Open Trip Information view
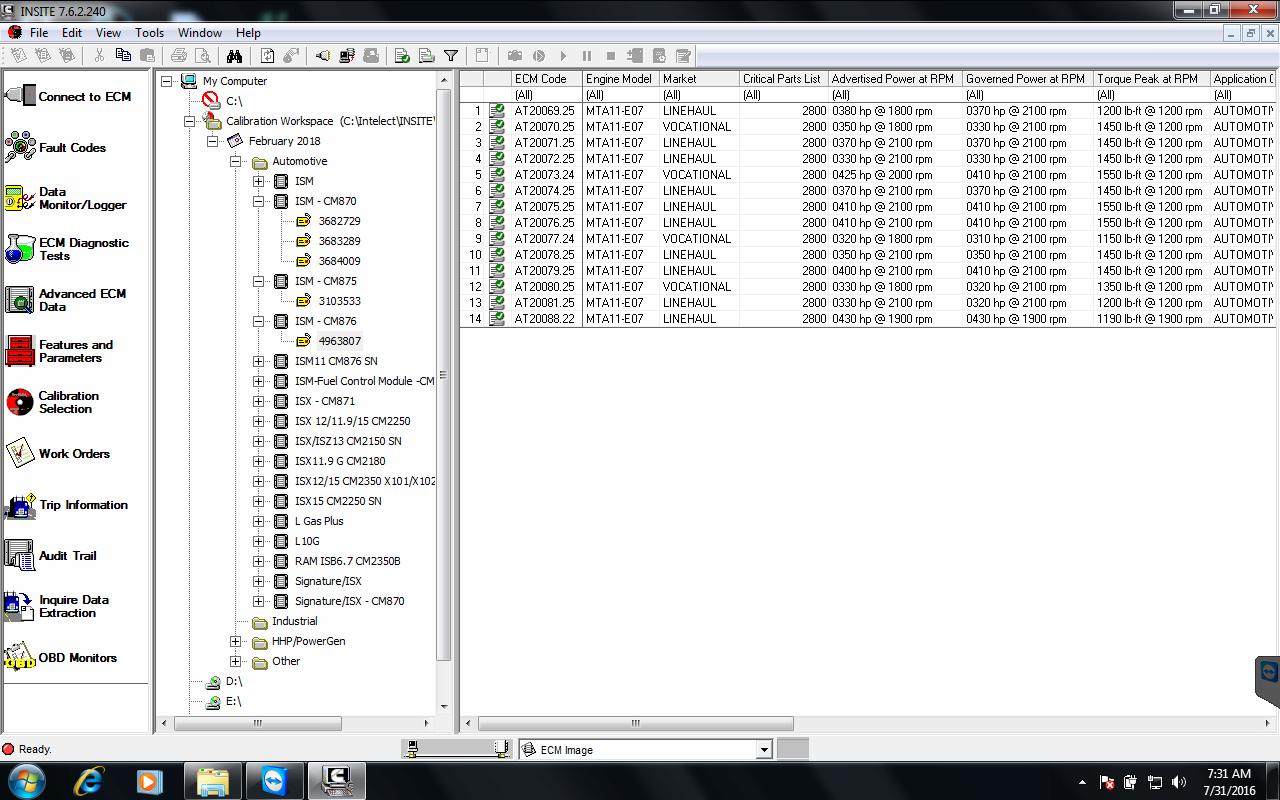1280x800 pixels. [x=21, y=505]
